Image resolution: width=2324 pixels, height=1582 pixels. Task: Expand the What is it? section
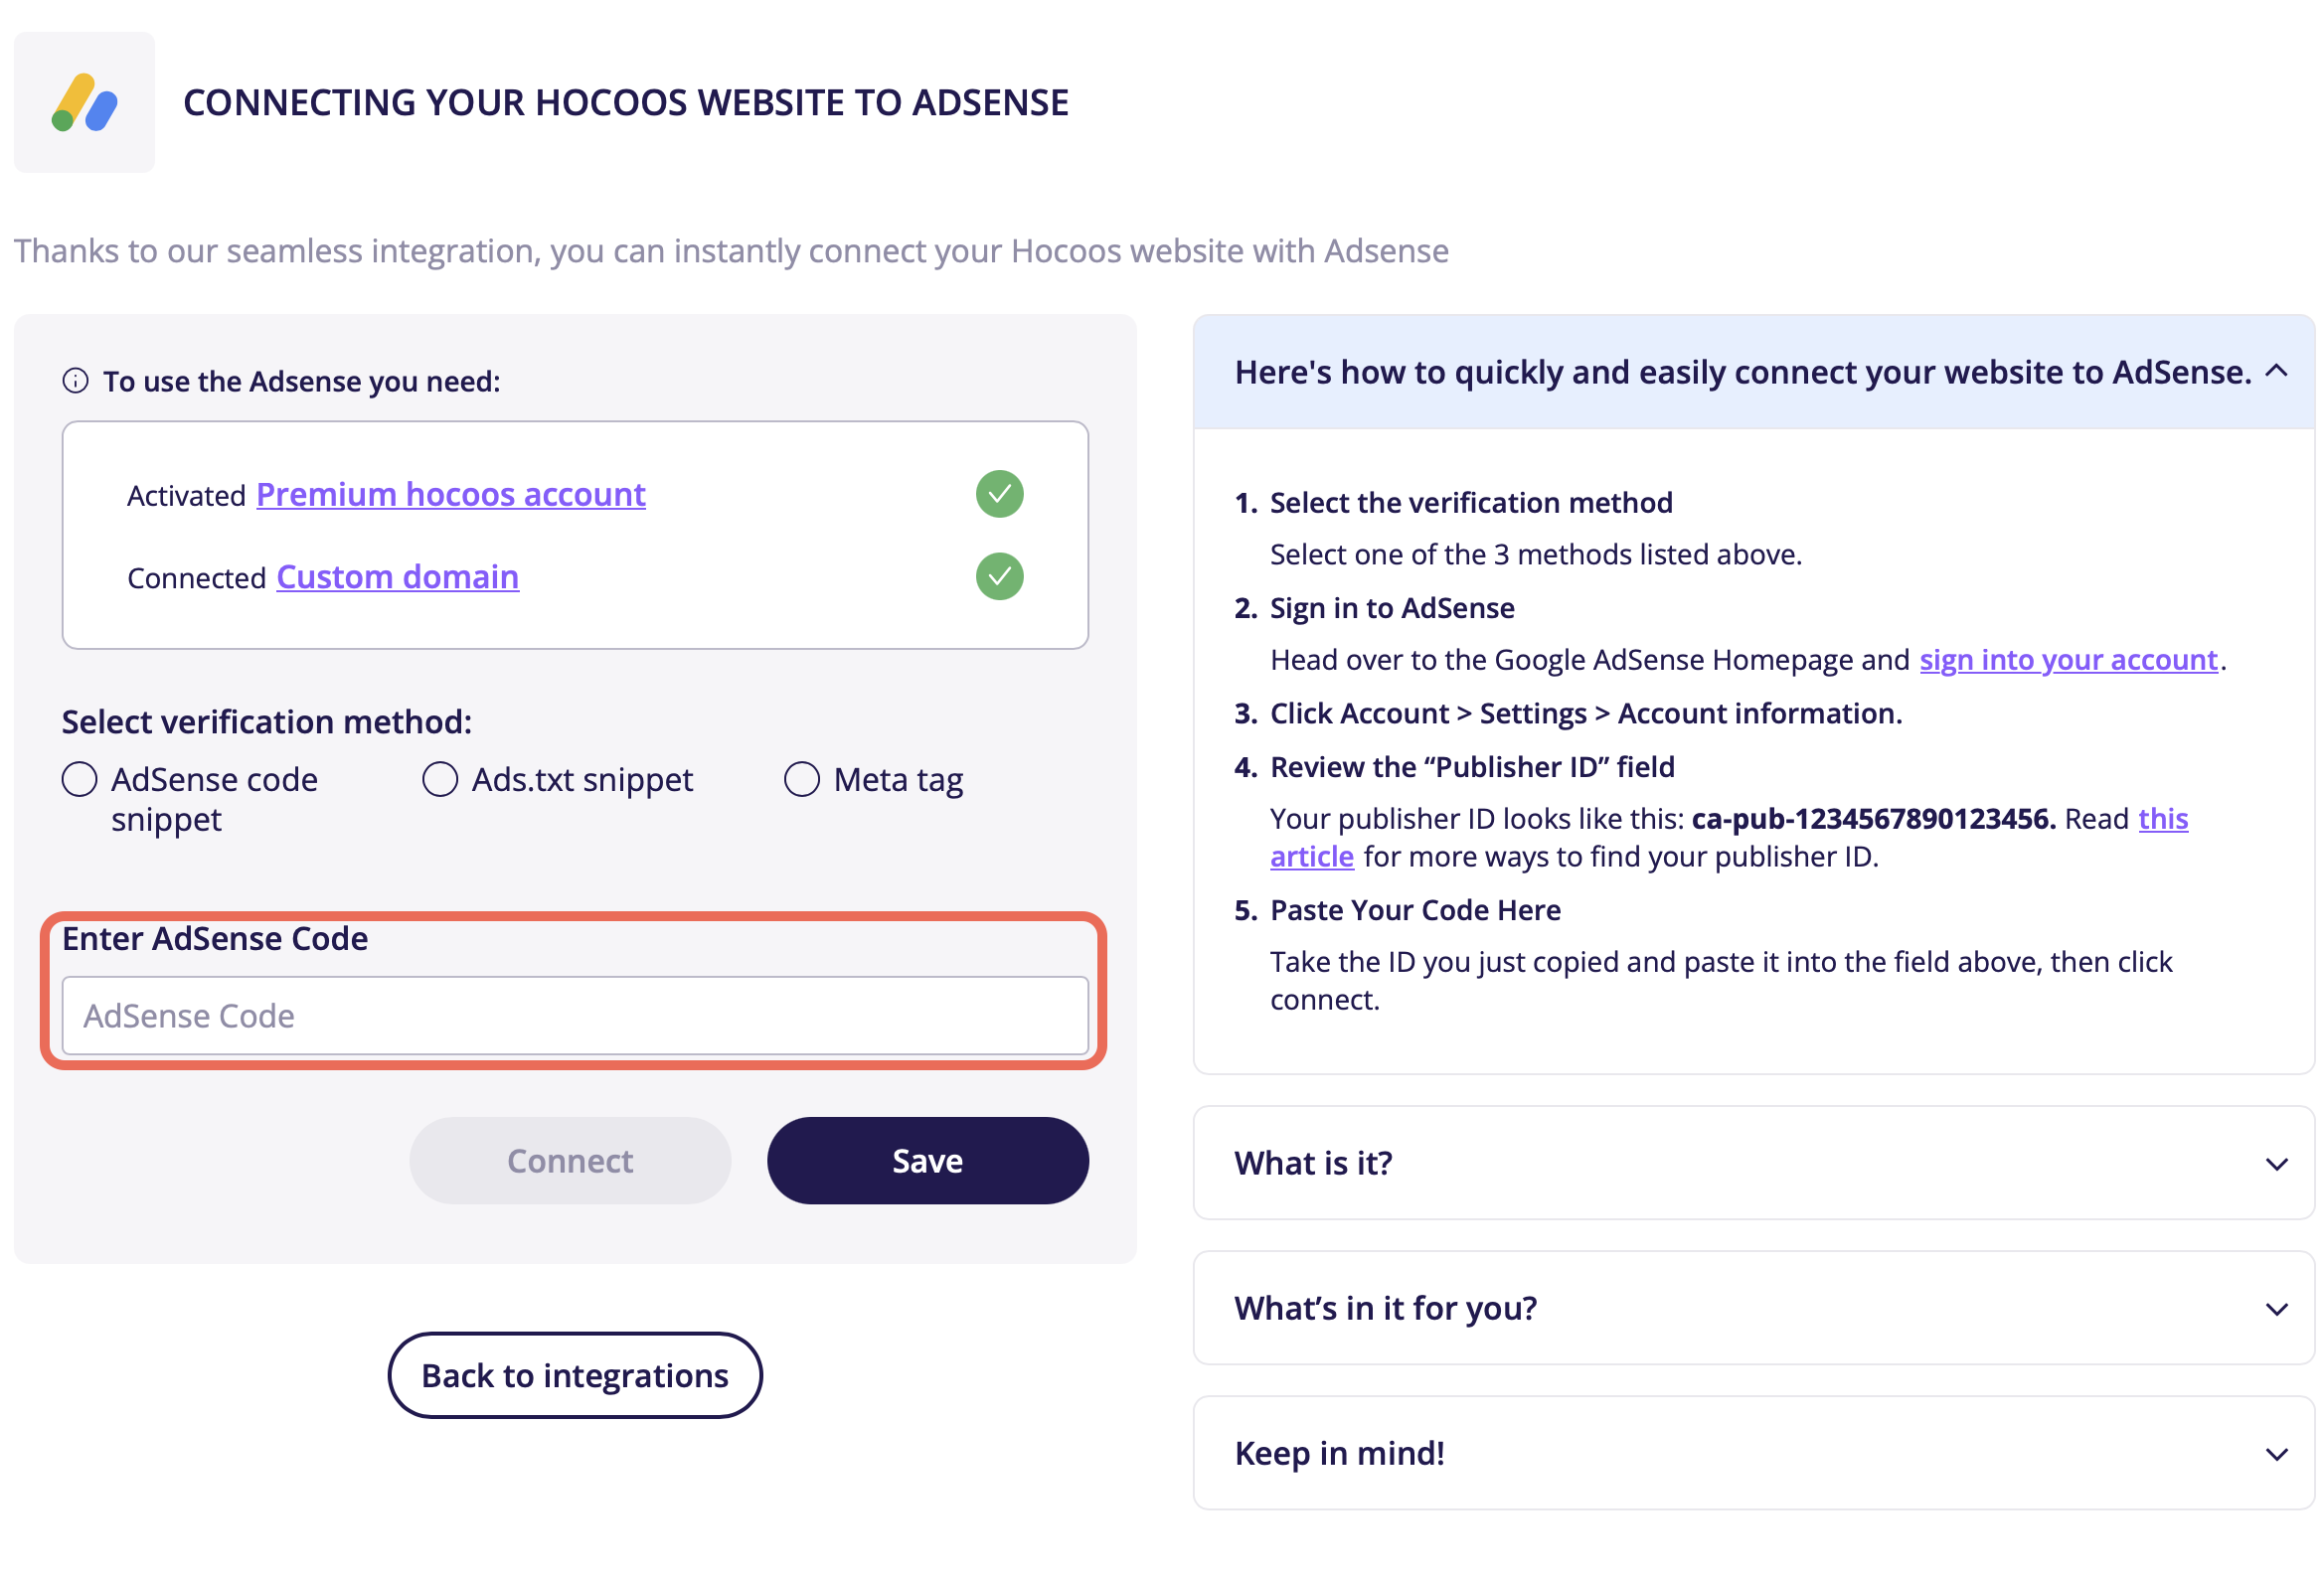[1754, 1163]
